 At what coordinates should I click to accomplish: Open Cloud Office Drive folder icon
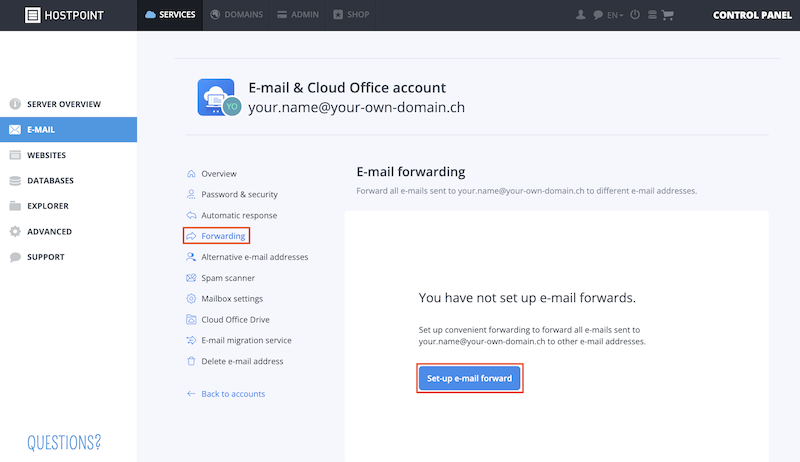(191, 320)
